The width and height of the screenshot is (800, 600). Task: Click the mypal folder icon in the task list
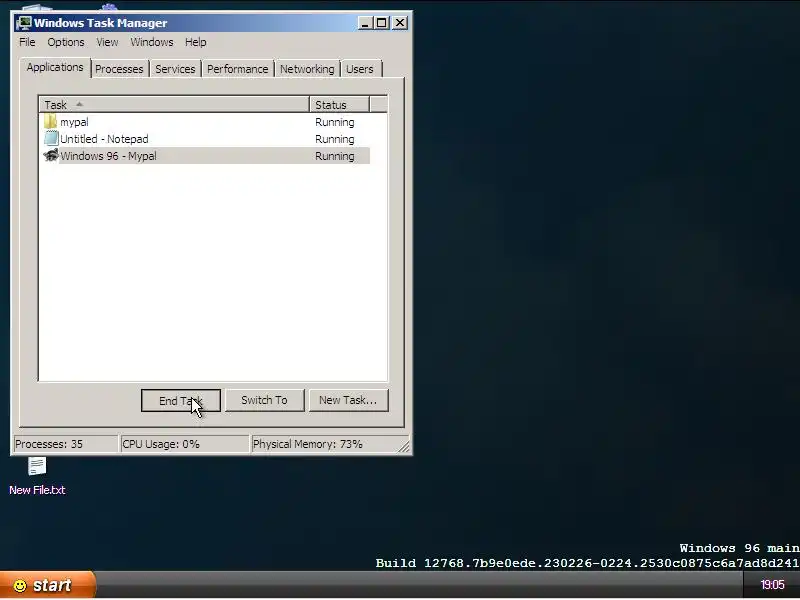pyautogui.click(x=50, y=121)
